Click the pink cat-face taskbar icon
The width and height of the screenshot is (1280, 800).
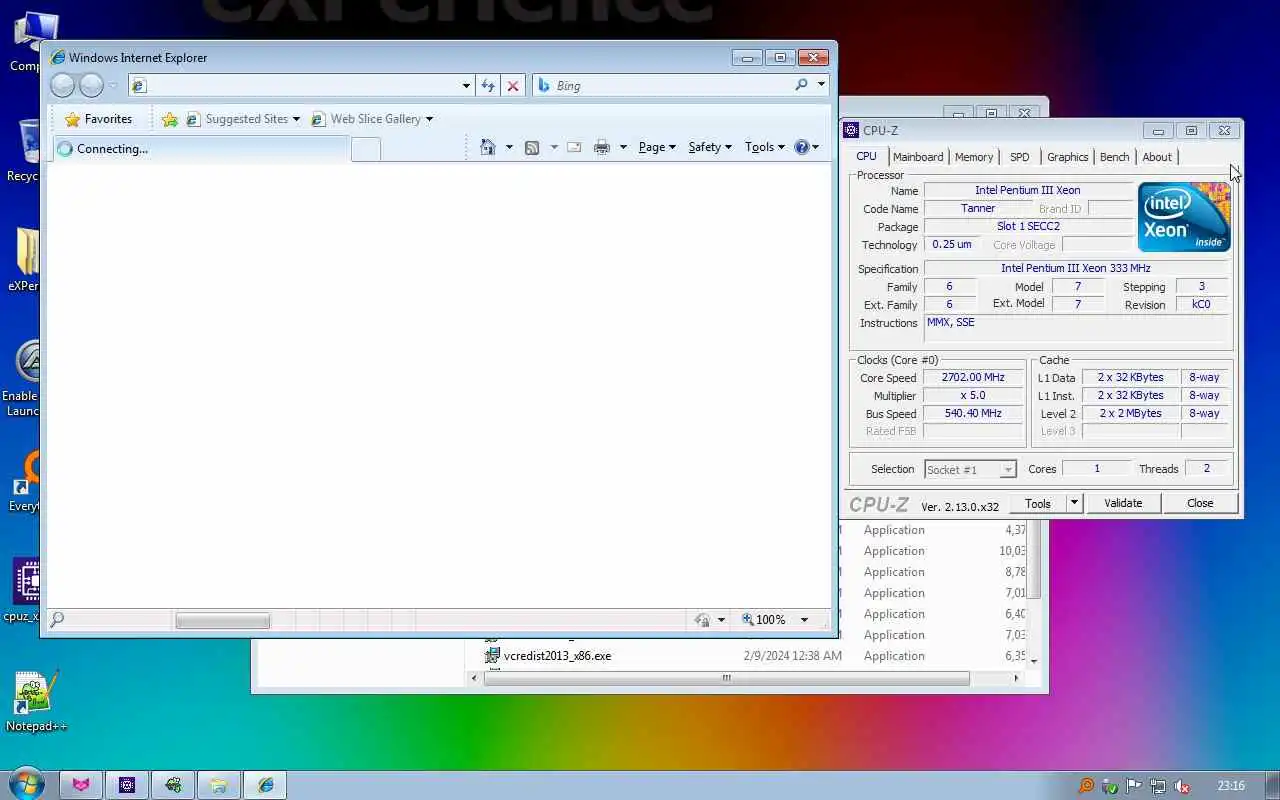(80, 785)
